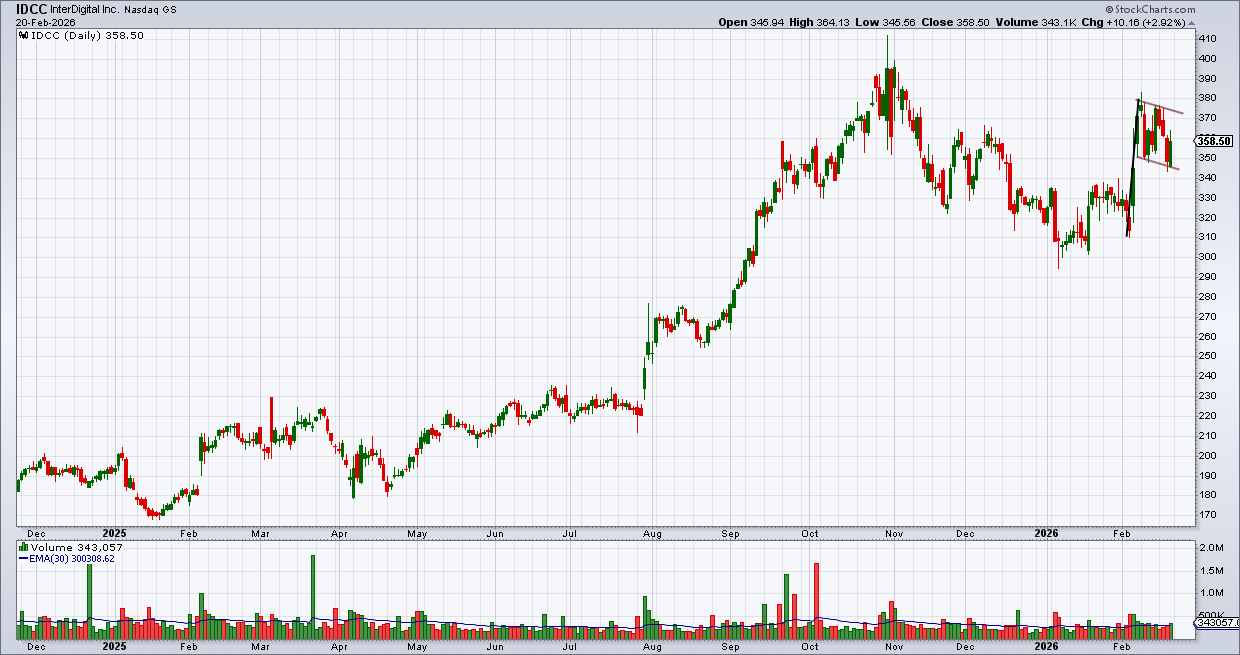
Task: Click the May month label under price panel
Action: [x=416, y=535]
